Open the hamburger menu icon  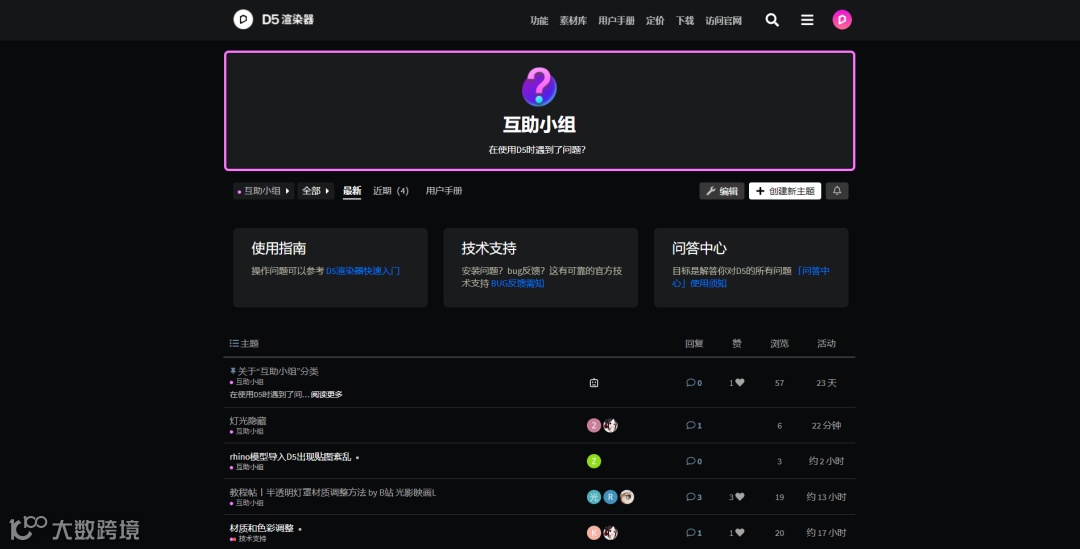807,20
